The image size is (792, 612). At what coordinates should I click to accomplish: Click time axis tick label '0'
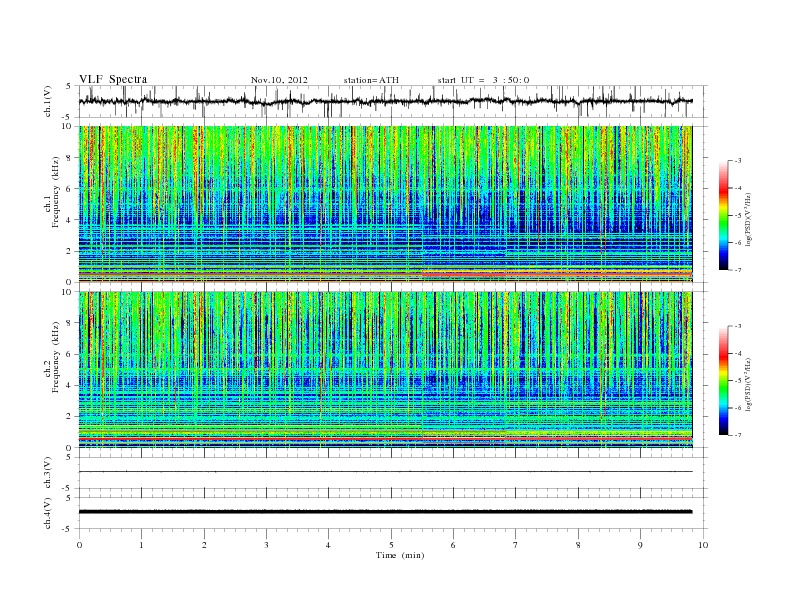[79, 545]
